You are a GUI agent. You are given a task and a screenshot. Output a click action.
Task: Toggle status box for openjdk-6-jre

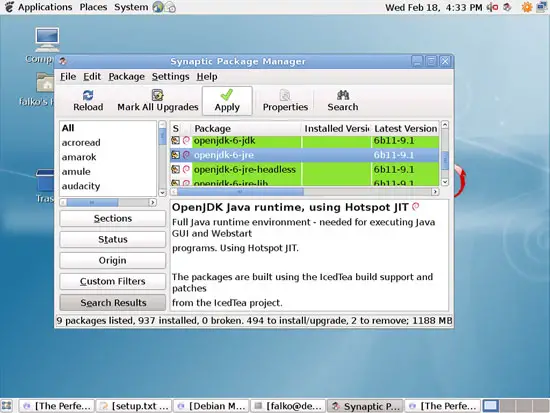[x=175, y=155]
